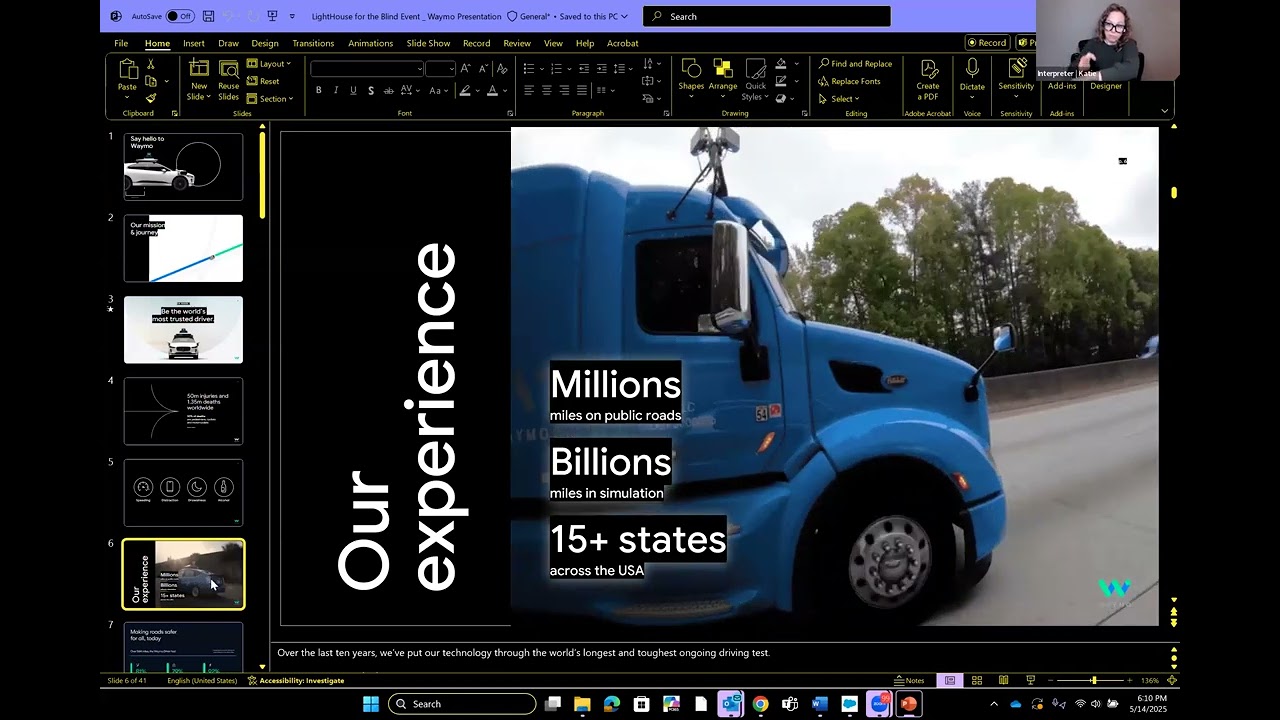Click the Save floppy disk icon

coord(208,16)
